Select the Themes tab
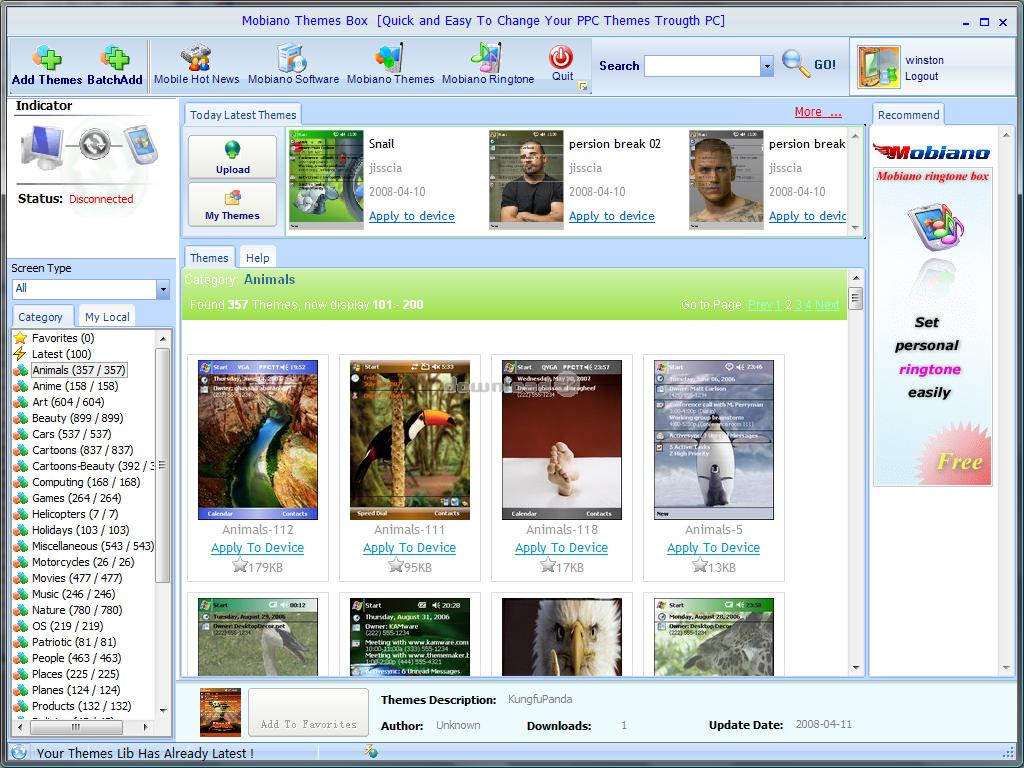Viewport: 1024px width, 768px height. coord(209,257)
